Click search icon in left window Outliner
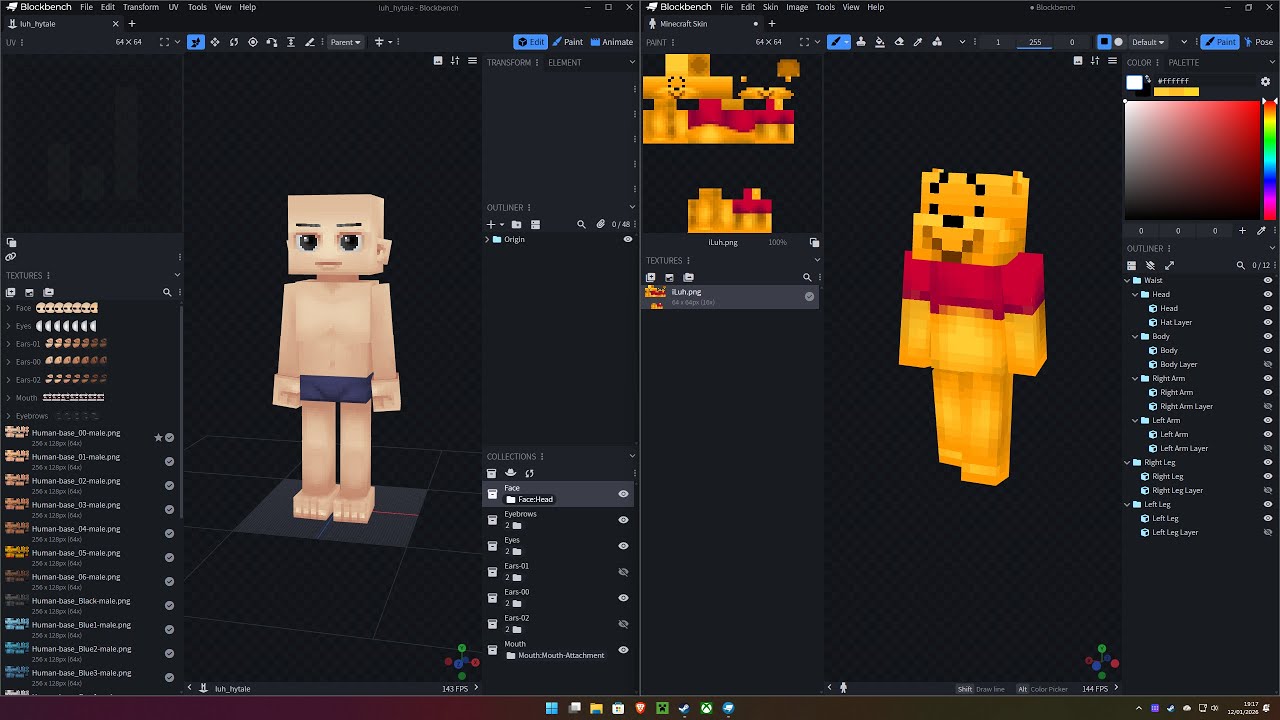 click(x=581, y=224)
